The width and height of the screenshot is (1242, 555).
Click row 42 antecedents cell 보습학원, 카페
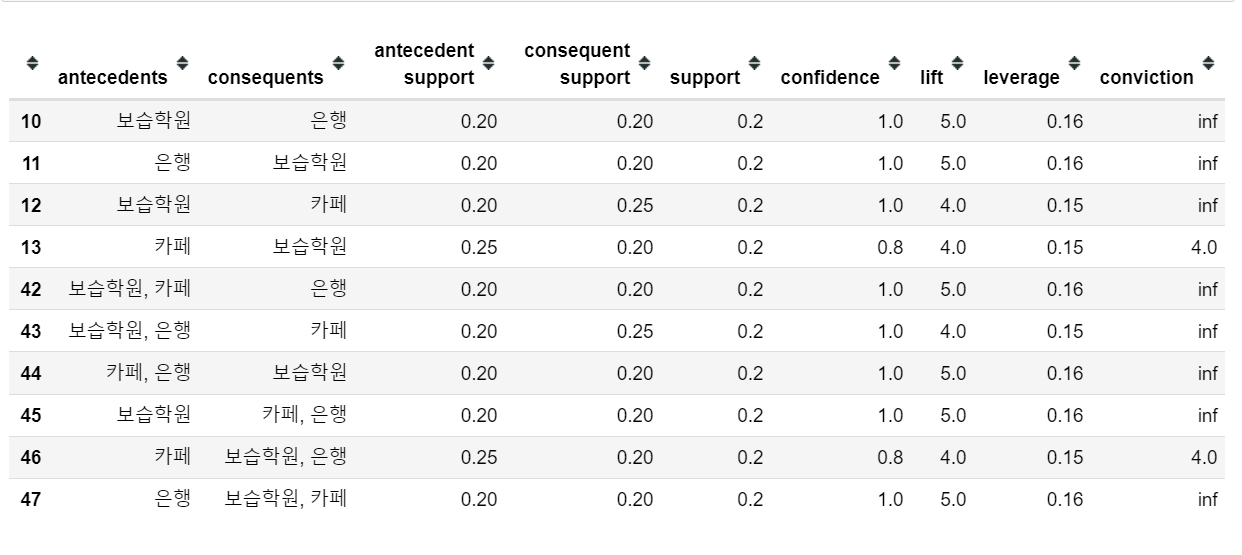pyautogui.click(x=130, y=289)
